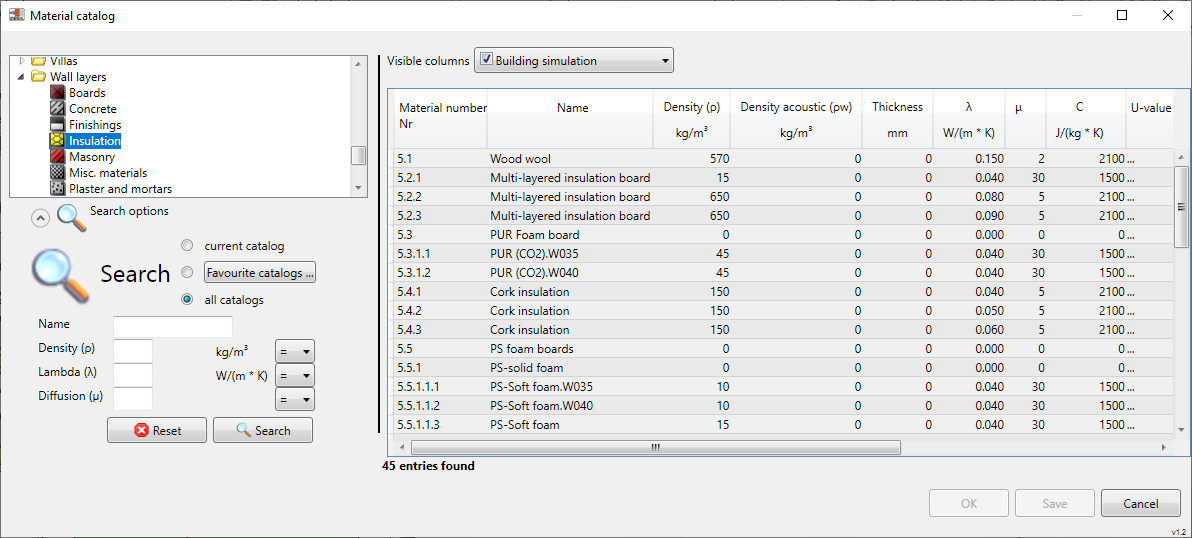Select the all catalogs radio button
The image size is (1192, 538).
[187, 300]
